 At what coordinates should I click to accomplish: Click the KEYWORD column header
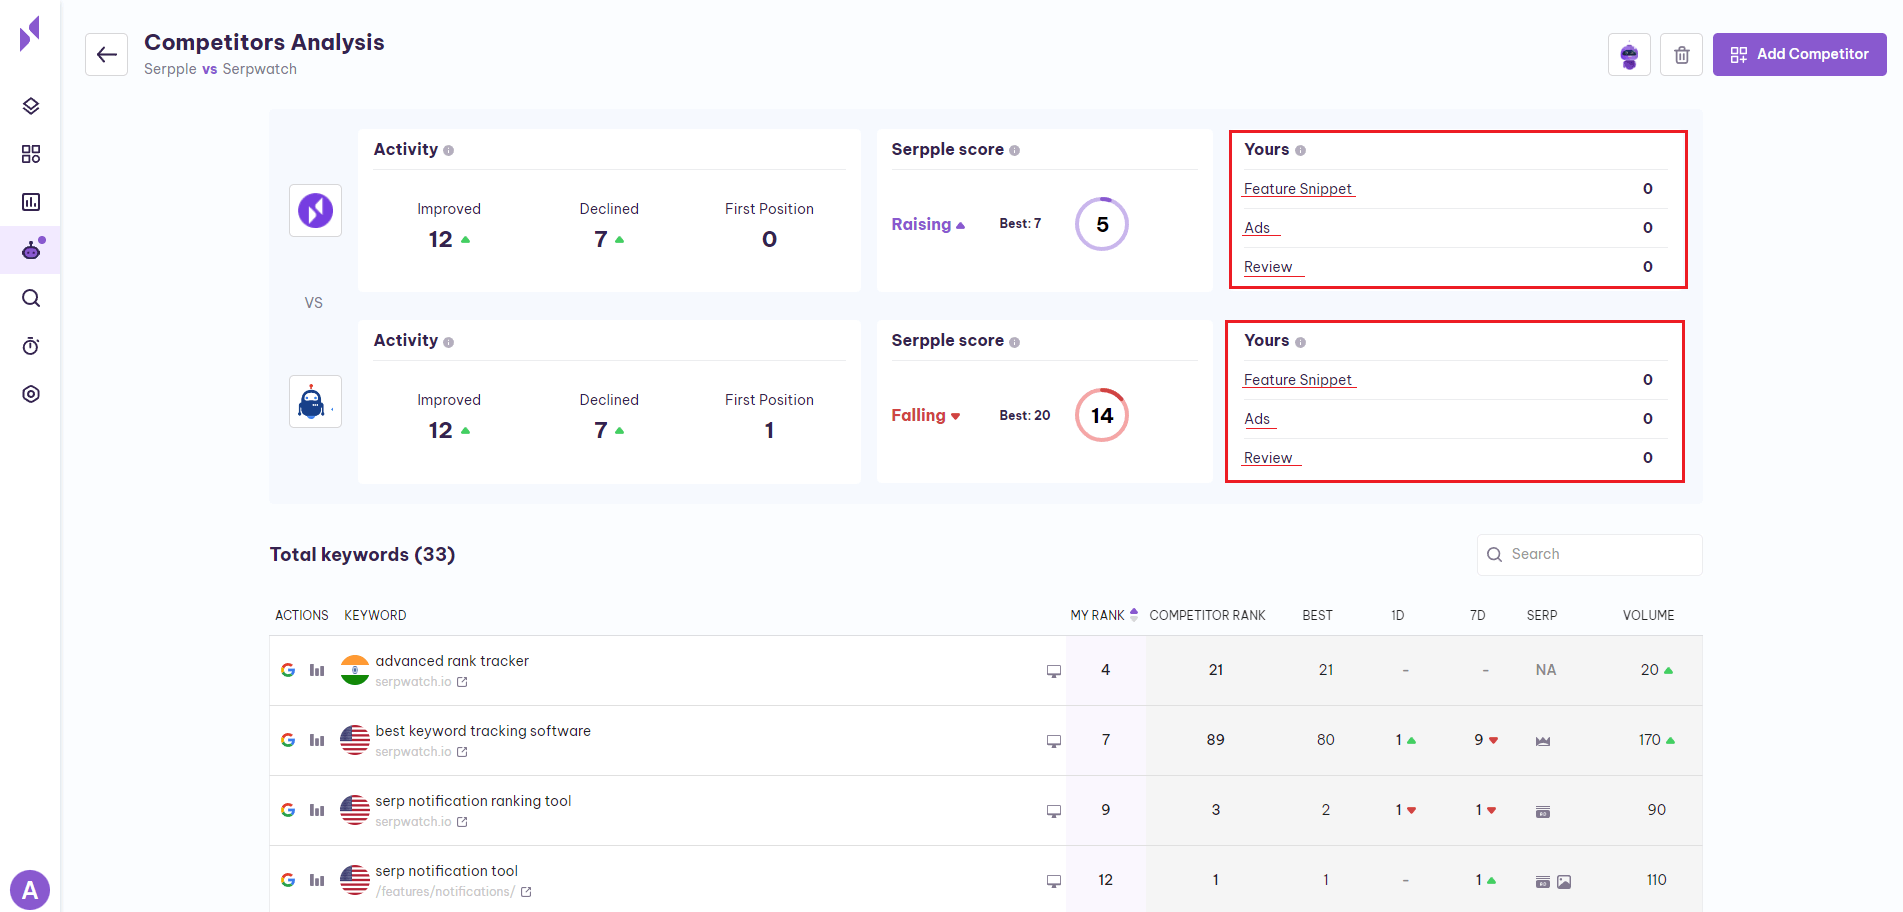coord(375,615)
